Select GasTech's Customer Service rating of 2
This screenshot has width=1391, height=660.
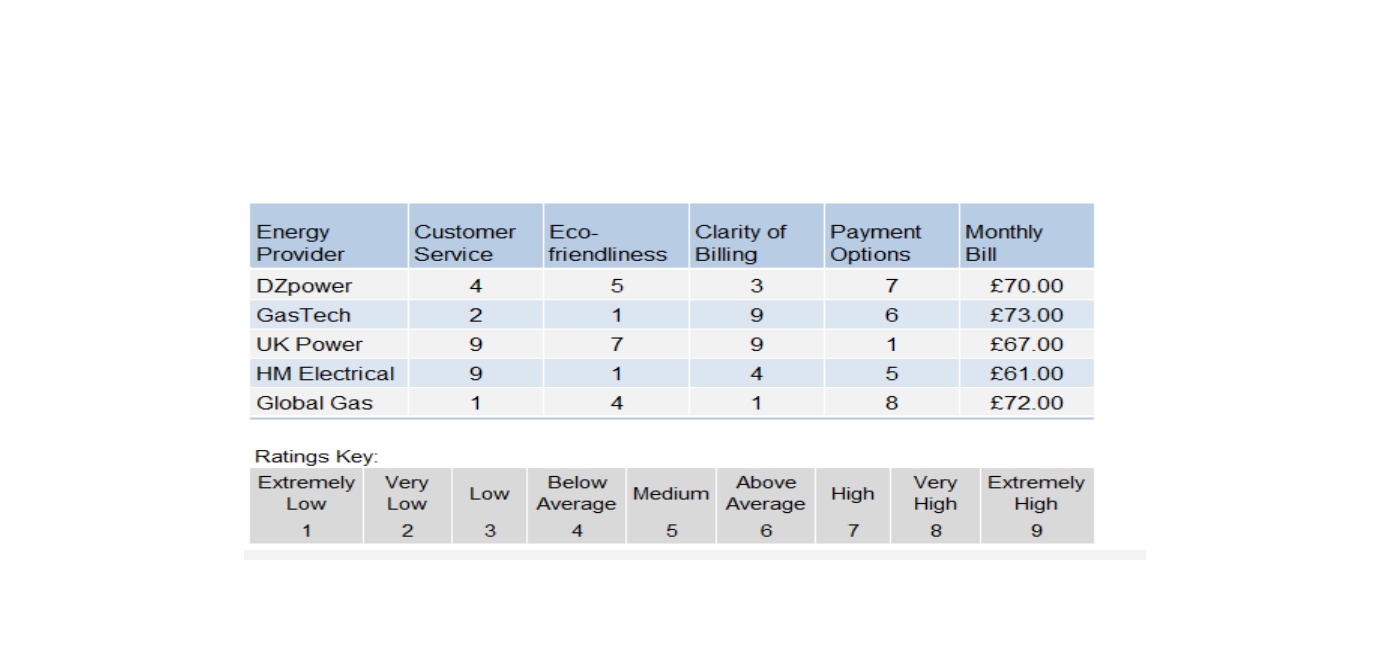click(476, 315)
